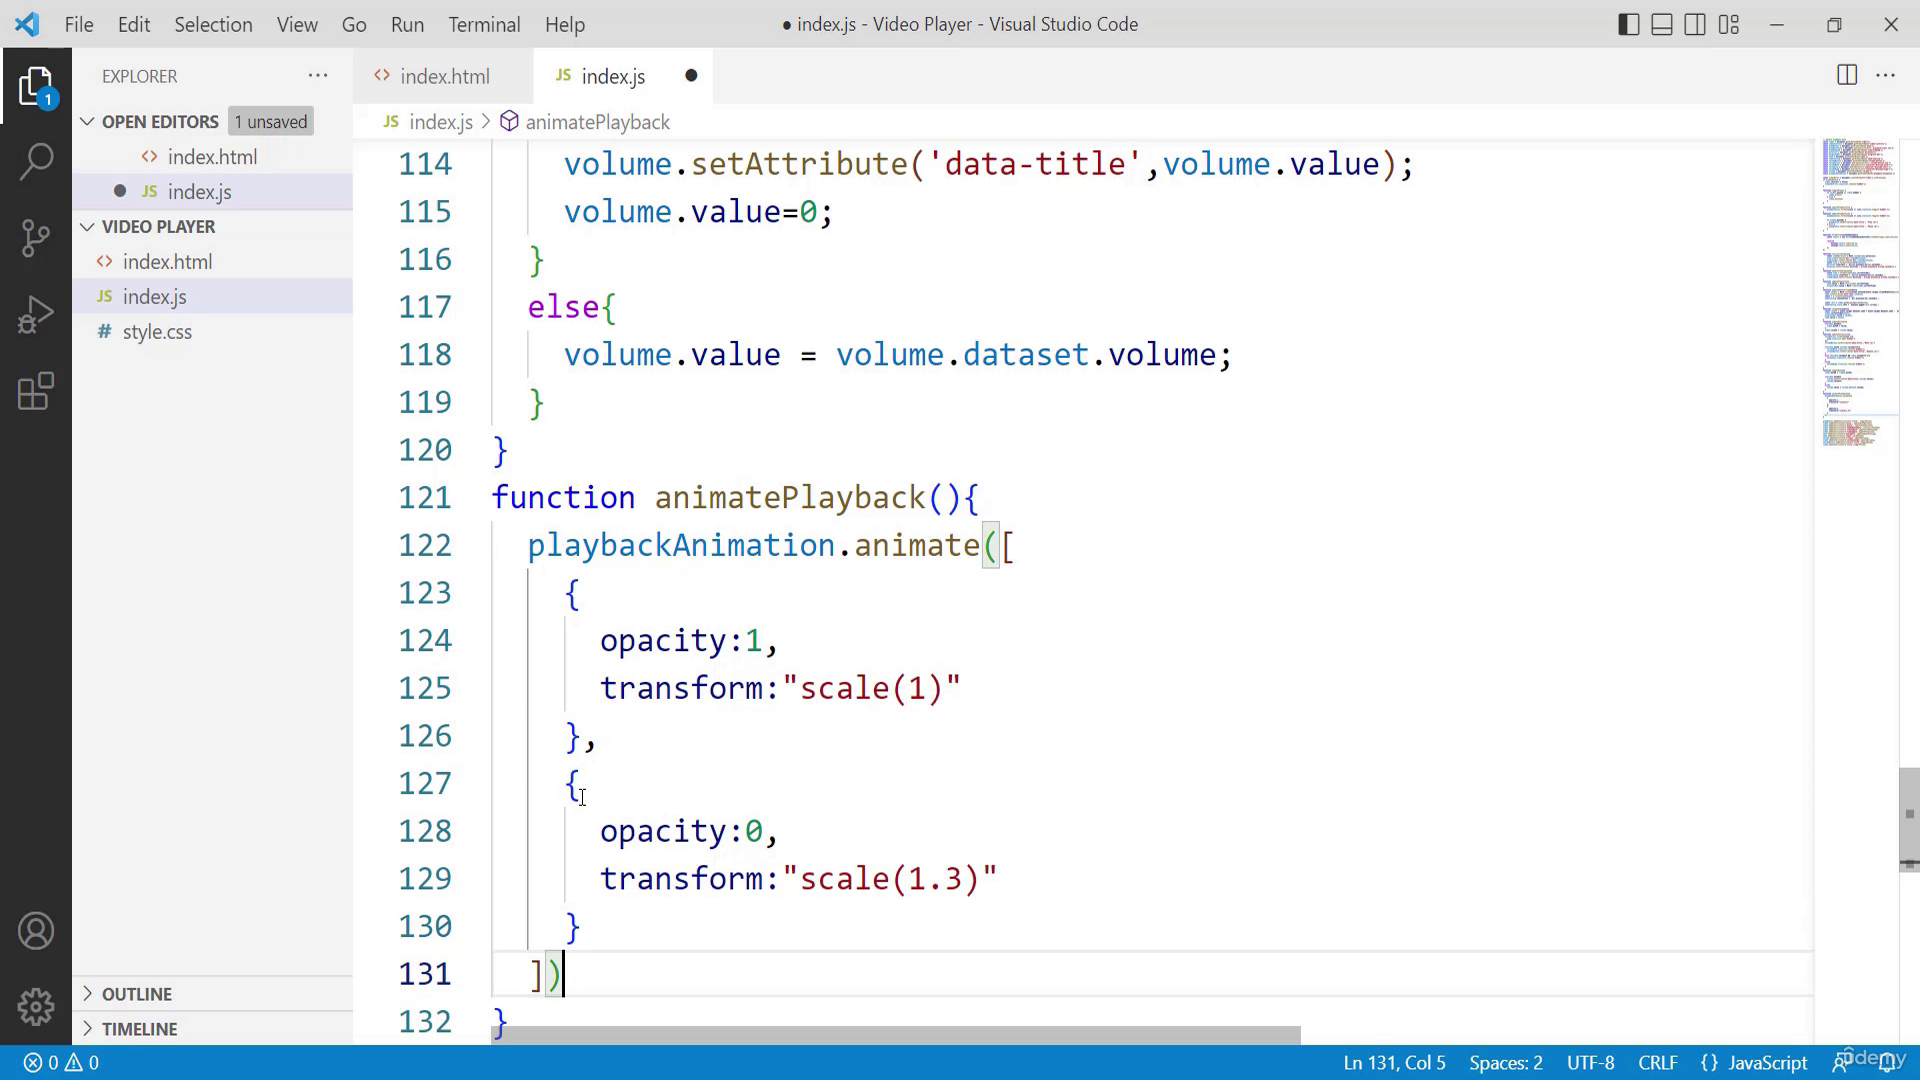The image size is (1920, 1080).
Task: Customize layout icon in title bar
Action: [1729, 24]
